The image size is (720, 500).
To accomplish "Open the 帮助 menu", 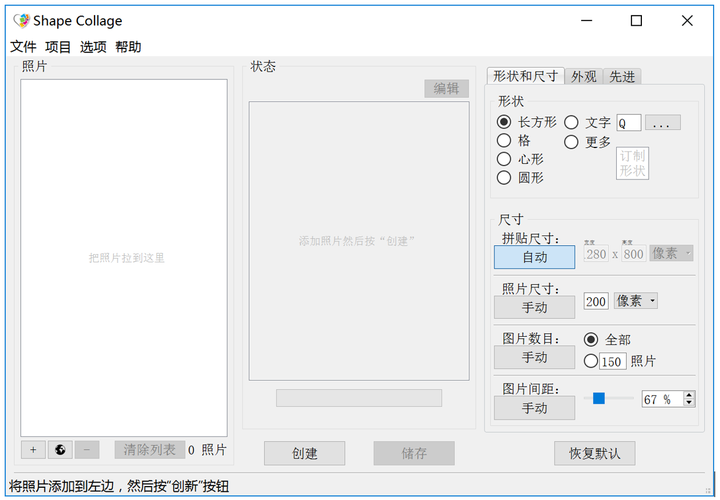I will (x=128, y=47).
